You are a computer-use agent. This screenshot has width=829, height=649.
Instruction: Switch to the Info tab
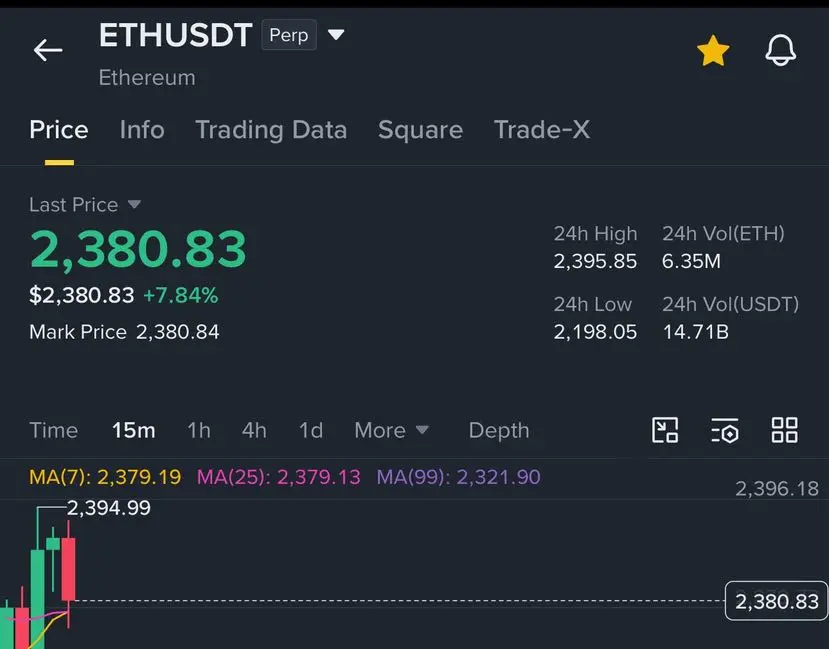(x=142, y=129)
